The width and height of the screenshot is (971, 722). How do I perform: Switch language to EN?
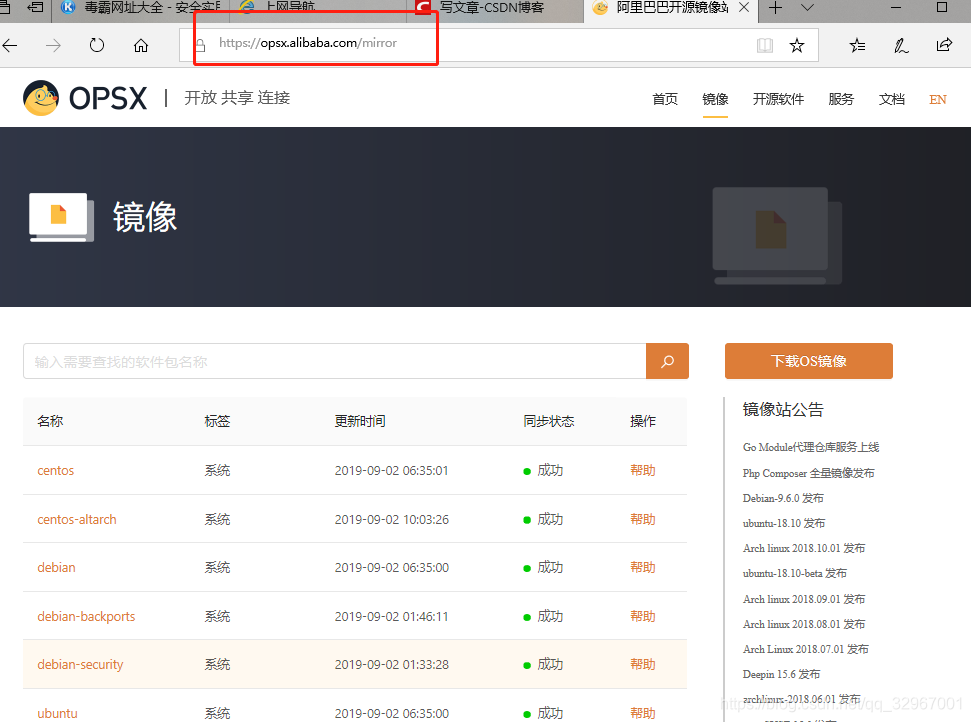[938, 99]
